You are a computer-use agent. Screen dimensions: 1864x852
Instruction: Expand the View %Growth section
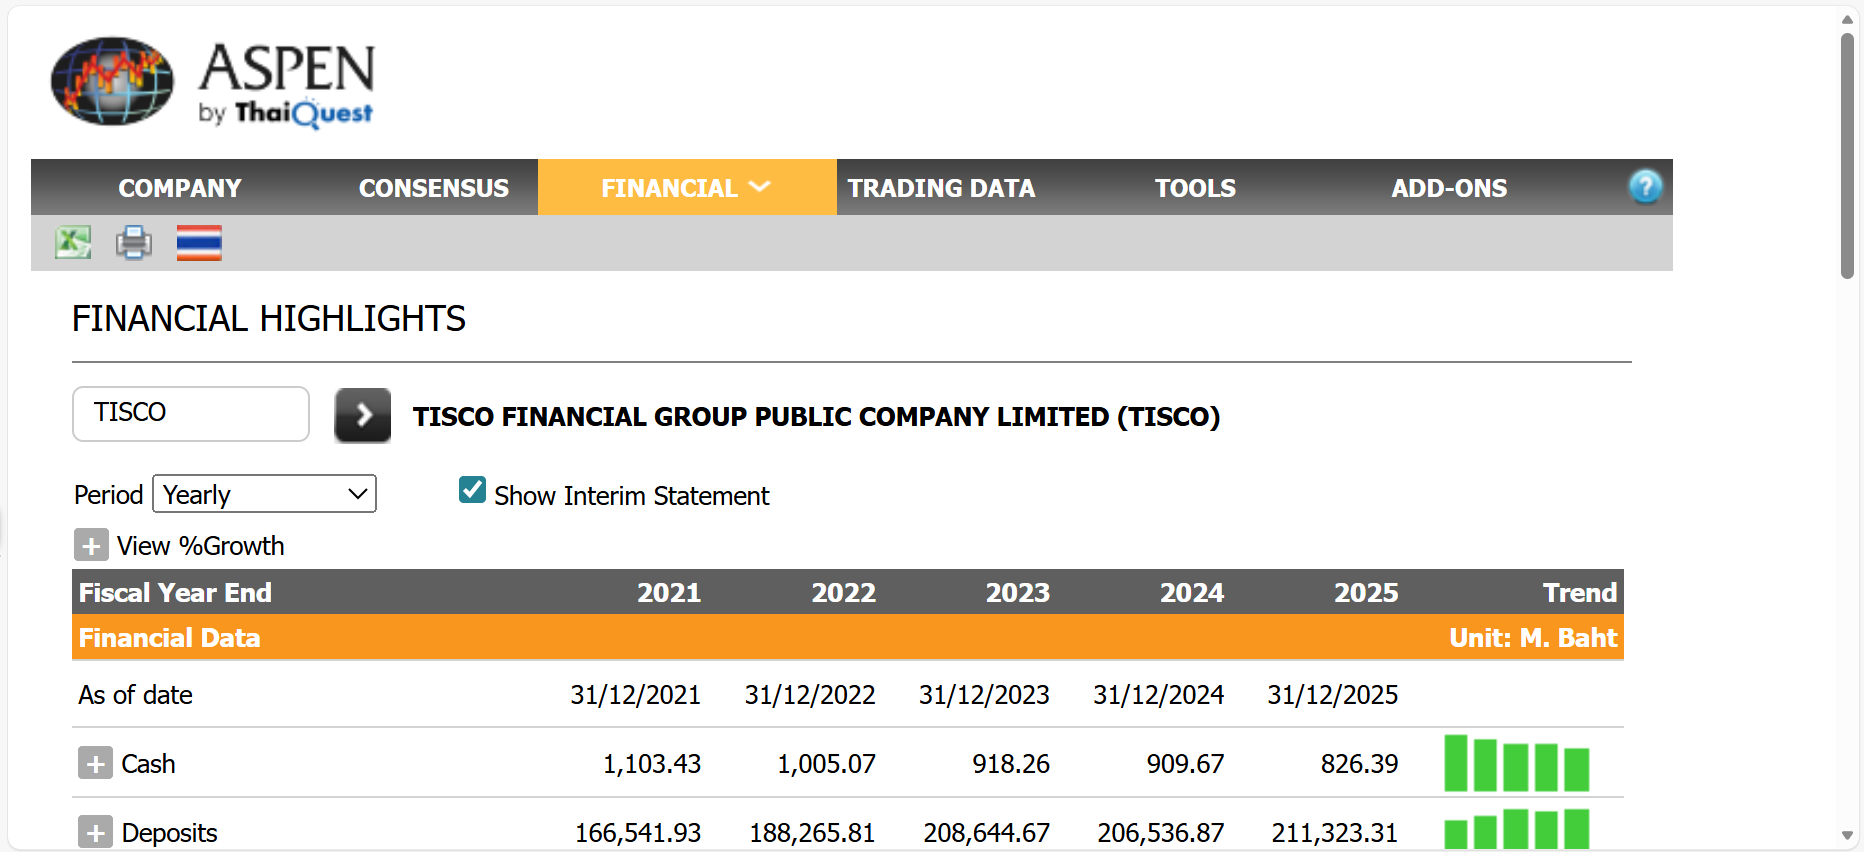click(x=91, y=546)
